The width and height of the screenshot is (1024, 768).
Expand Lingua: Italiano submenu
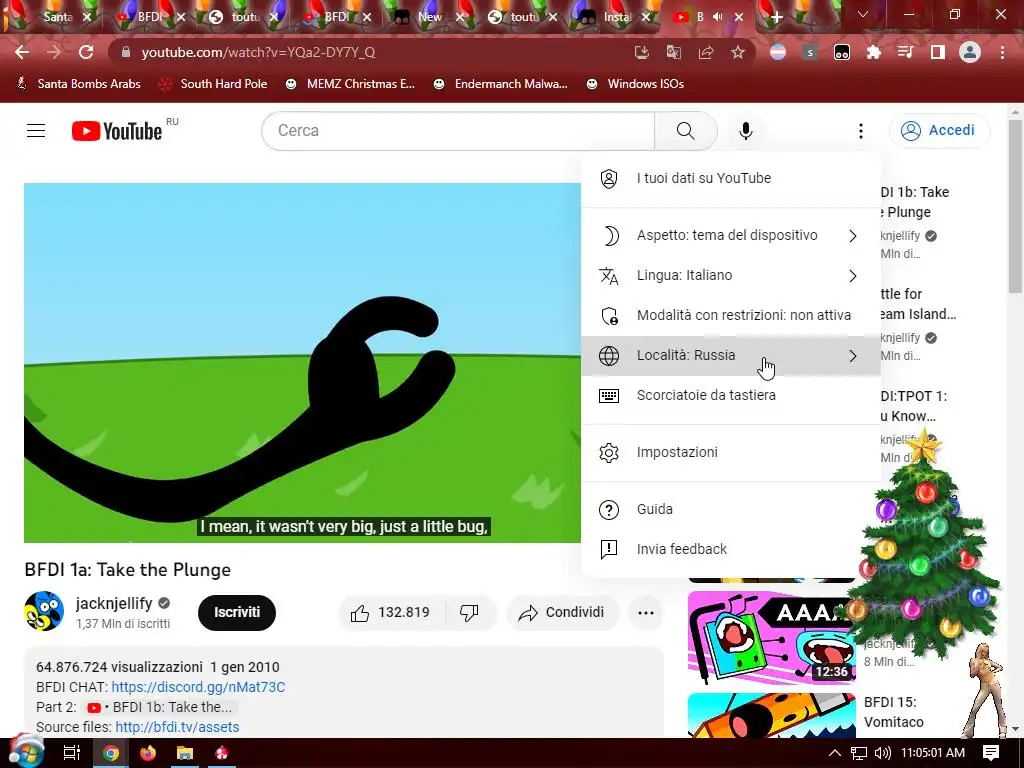click(x=731, y=276)
